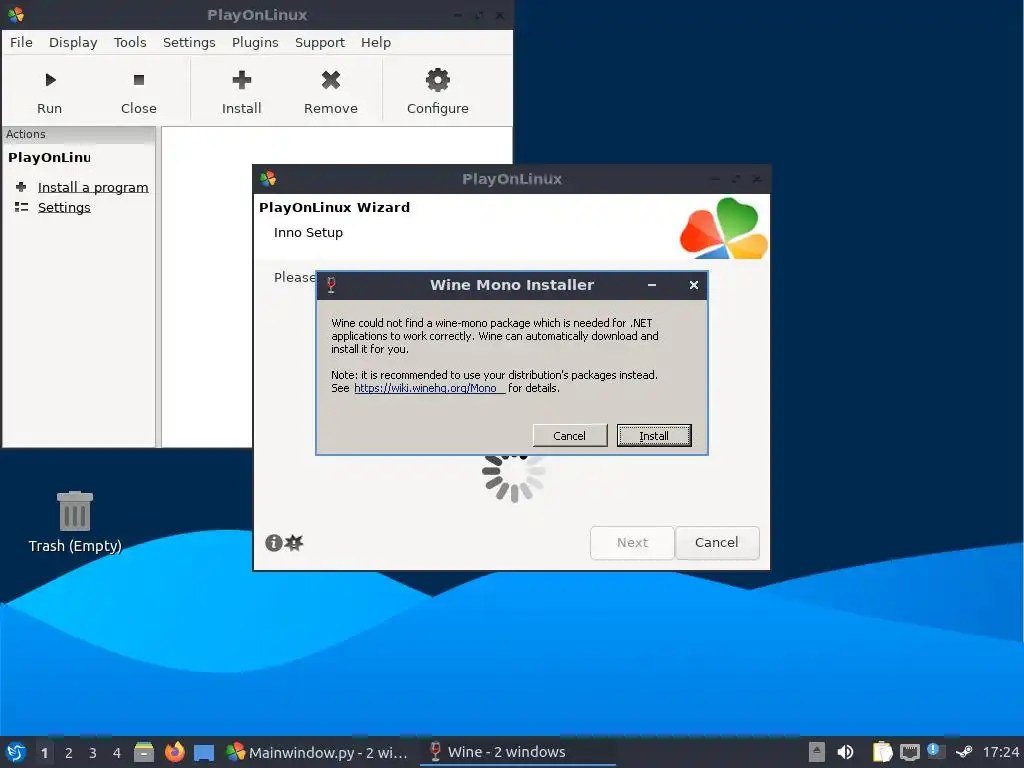Click the PlayOnLinux main window title icon
The width and height of the screenshot is (1024, 768).
(16, 14)
